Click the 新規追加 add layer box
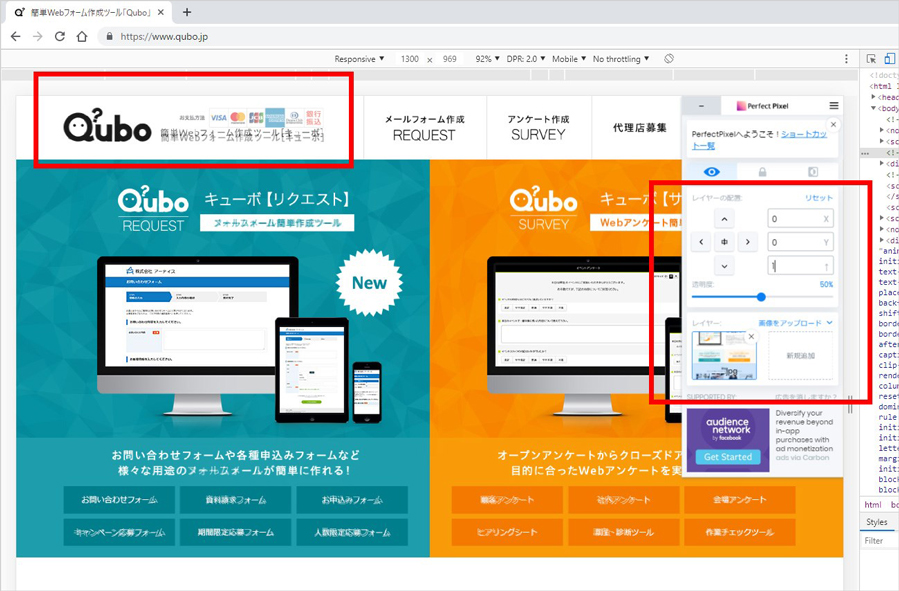 [x=800, y=355]
